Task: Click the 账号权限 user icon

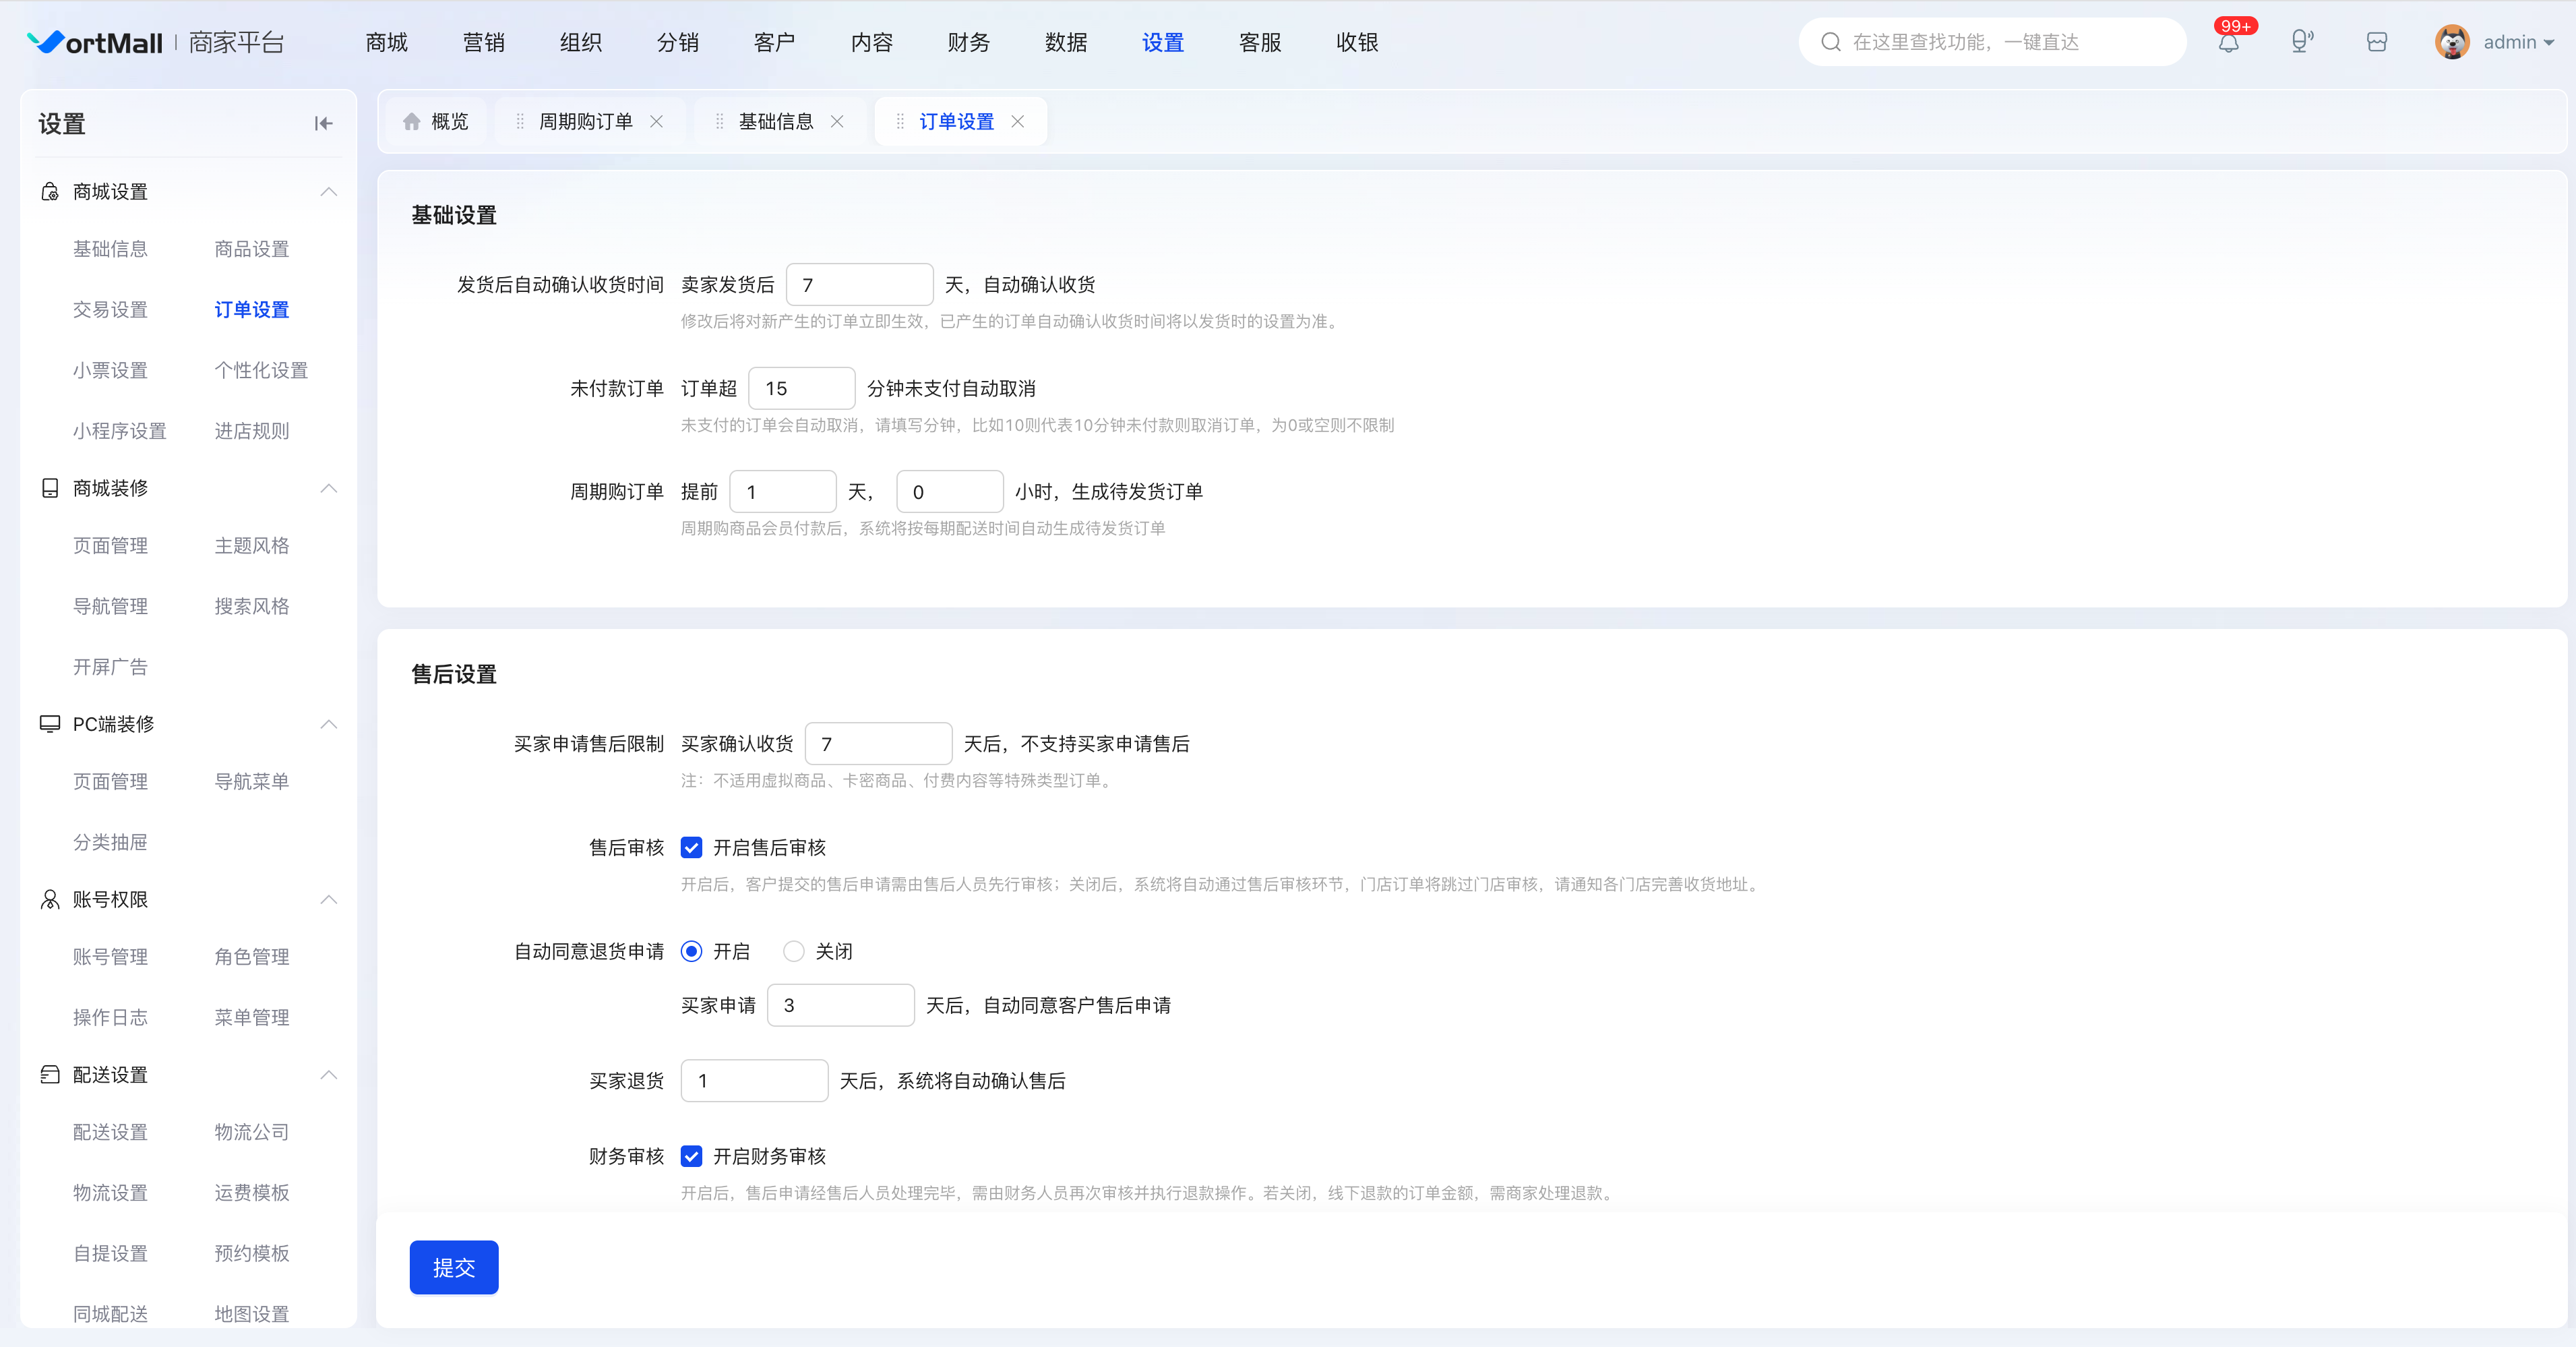Action: [49, 899]
